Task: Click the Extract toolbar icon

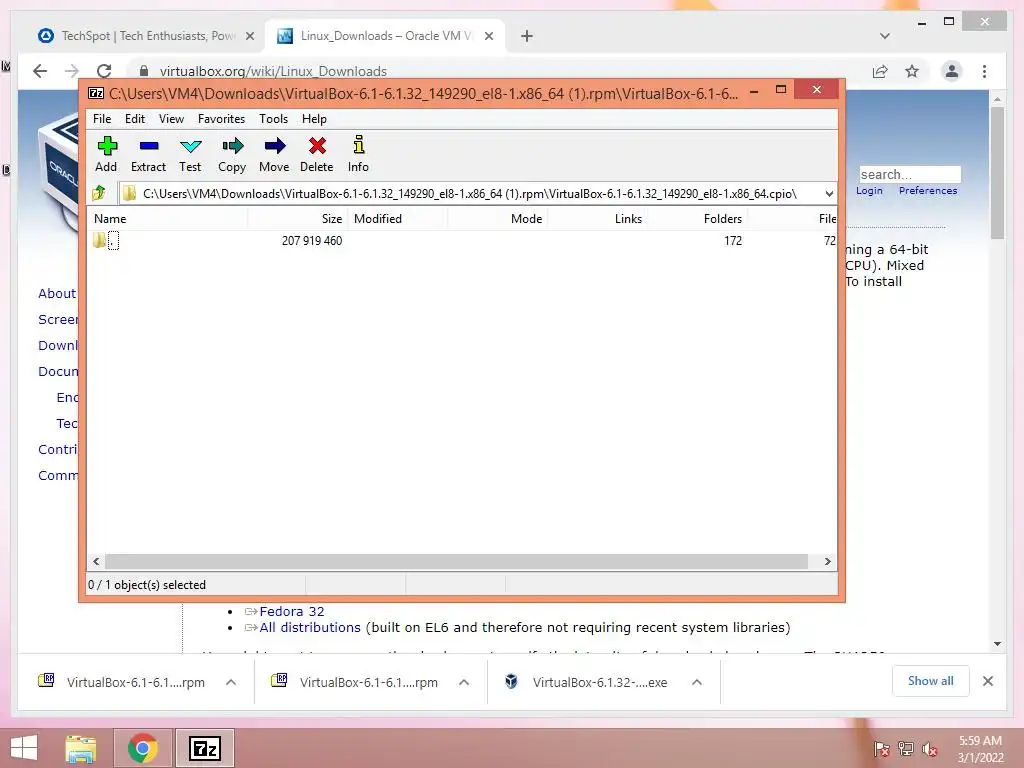Action: [148, 154]
